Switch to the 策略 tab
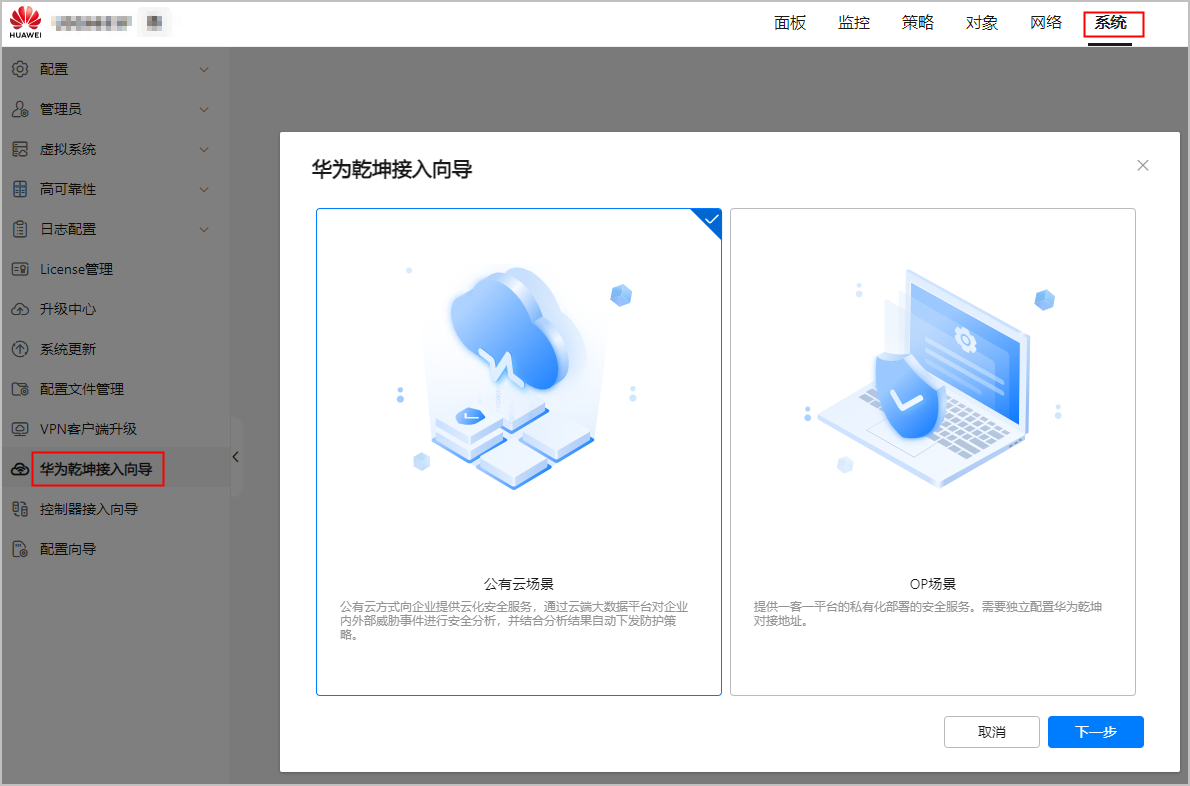1190x786 pixels. [x=918, y=23]
